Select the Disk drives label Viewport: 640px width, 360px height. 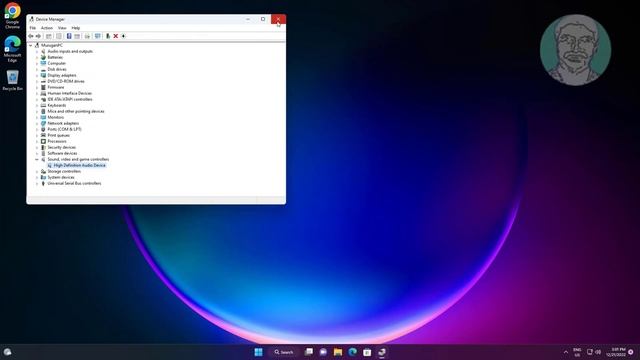click(x=57, y=69)
